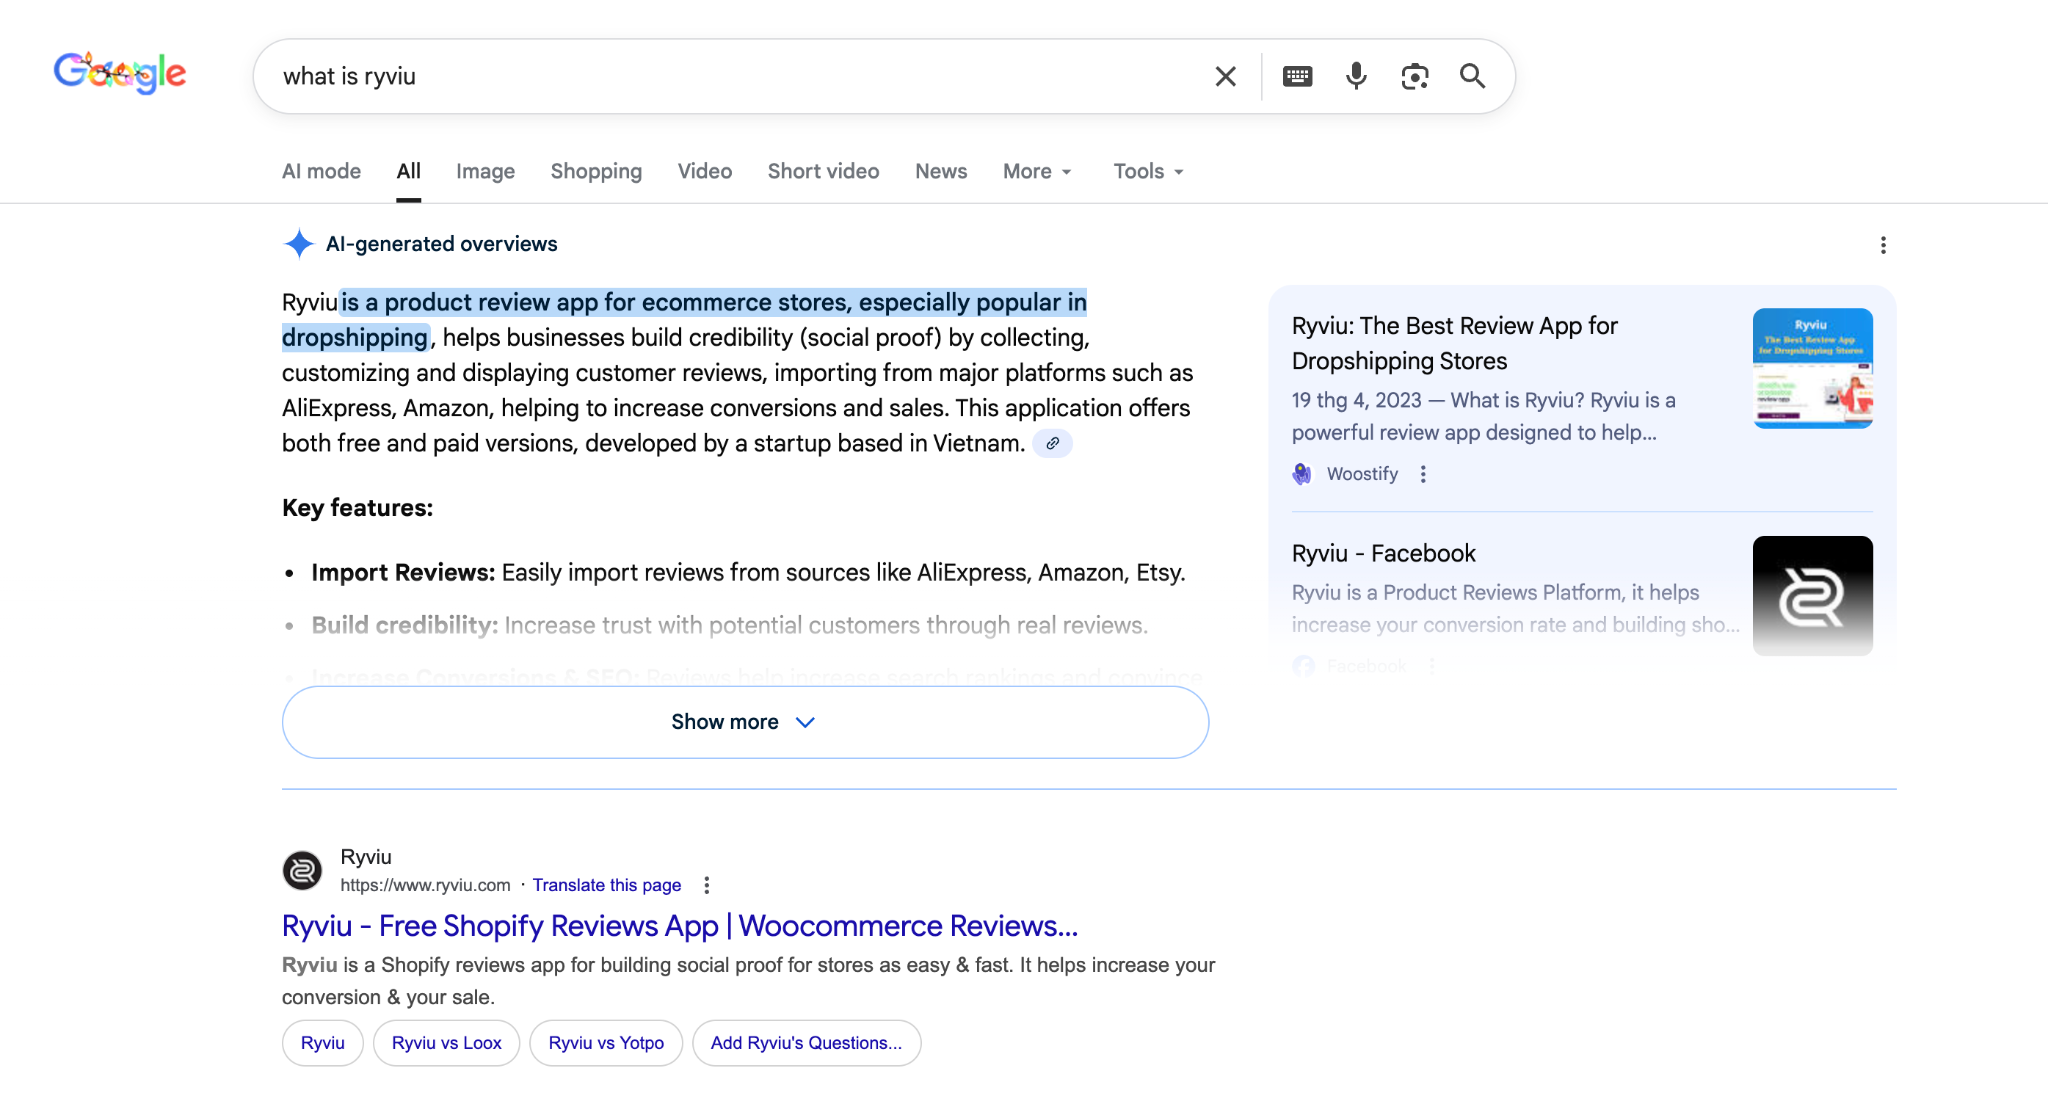Viewport: 2048px width, 1094px height.
Task: Open Woostify result three-dot menu
Action: [x=1423, y=474]
